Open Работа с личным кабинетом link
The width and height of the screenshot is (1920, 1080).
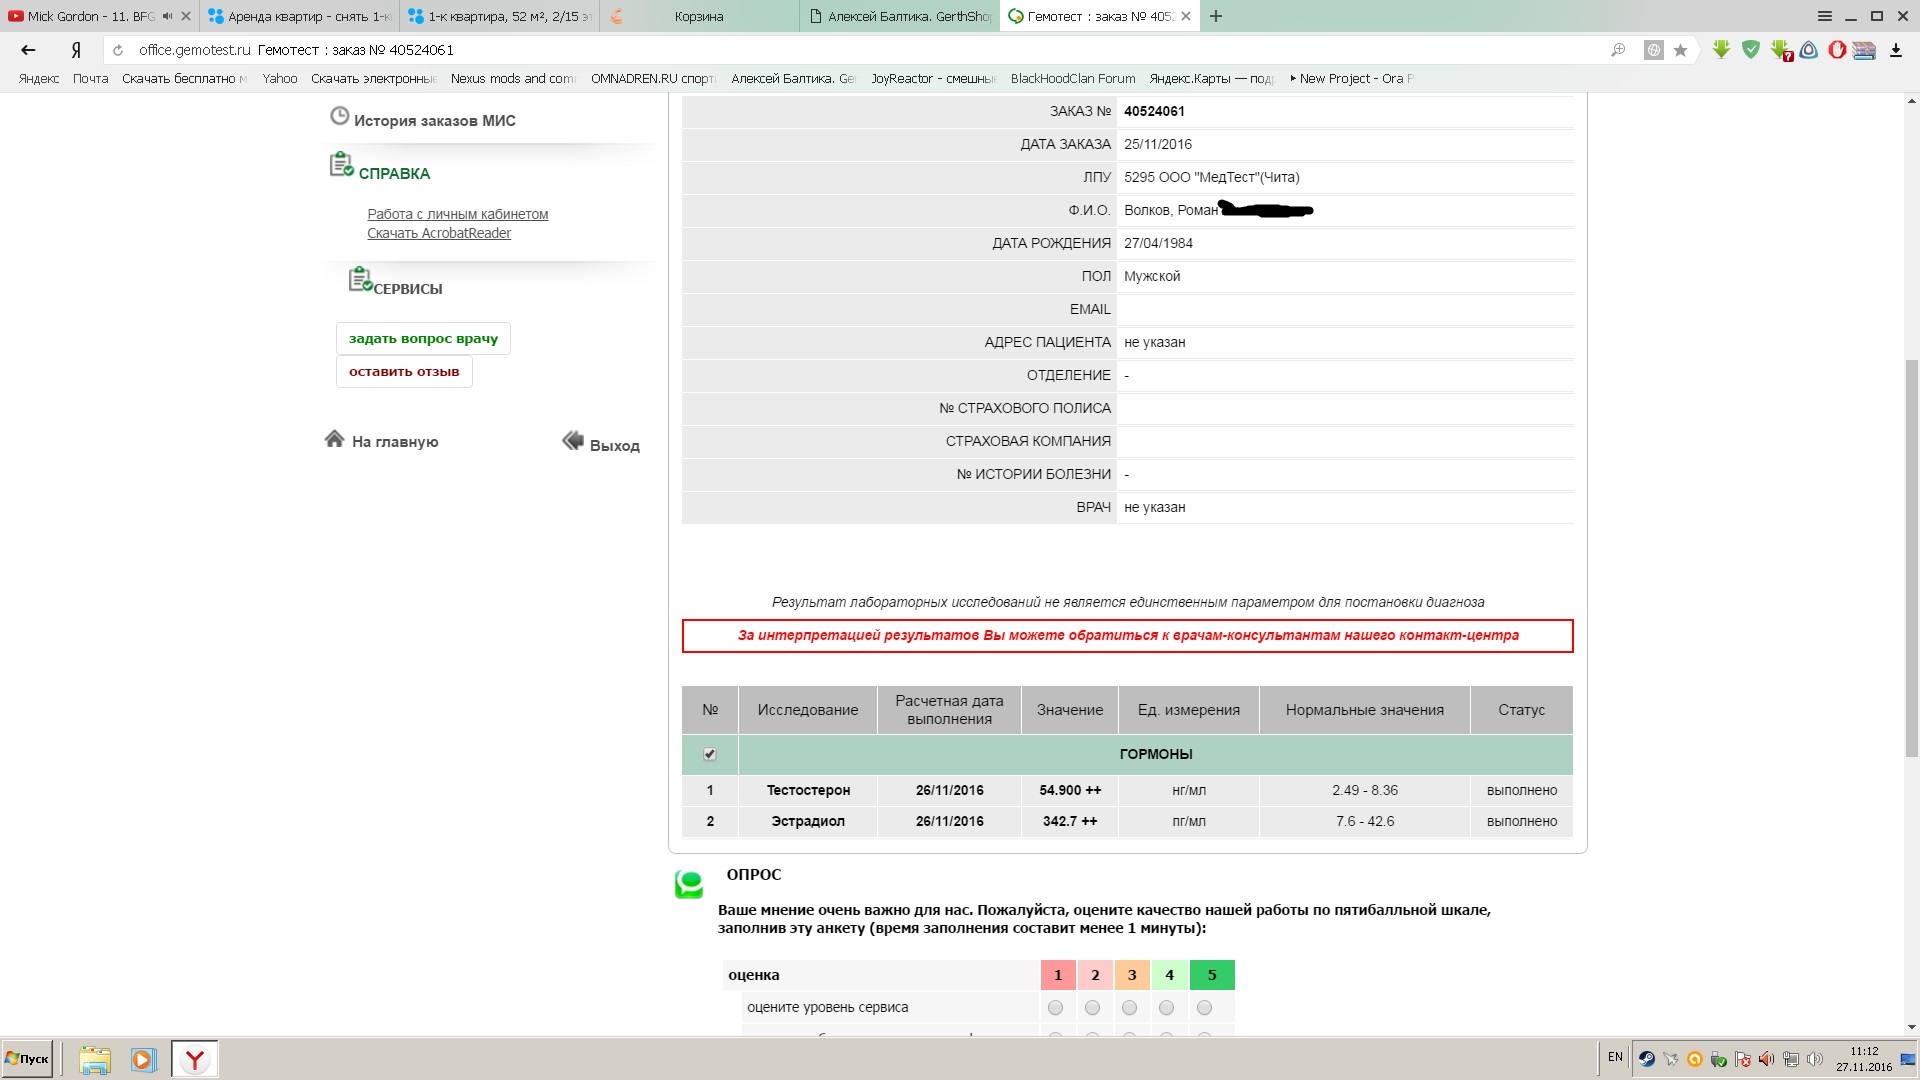pos(457,214)
